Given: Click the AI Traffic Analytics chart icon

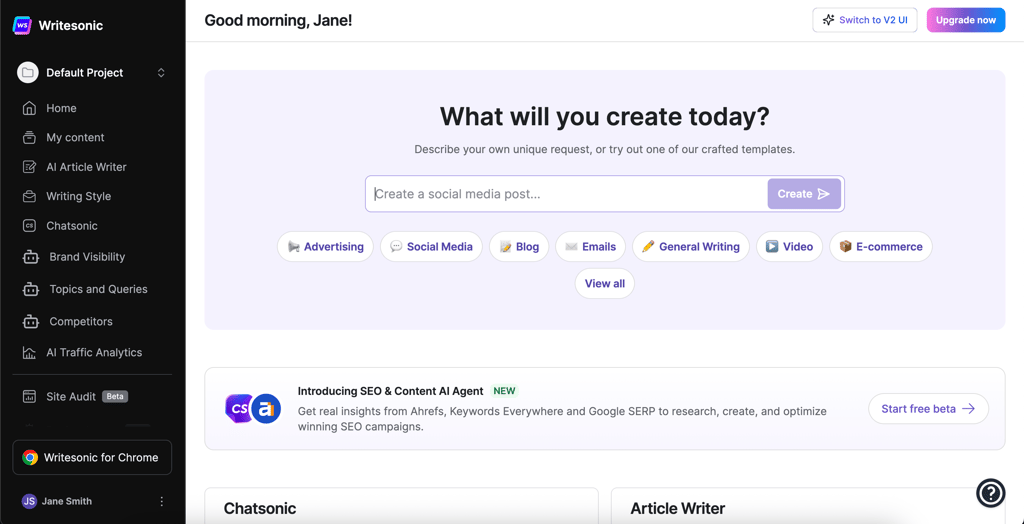Looking at the screenshot, I should 29,353.
